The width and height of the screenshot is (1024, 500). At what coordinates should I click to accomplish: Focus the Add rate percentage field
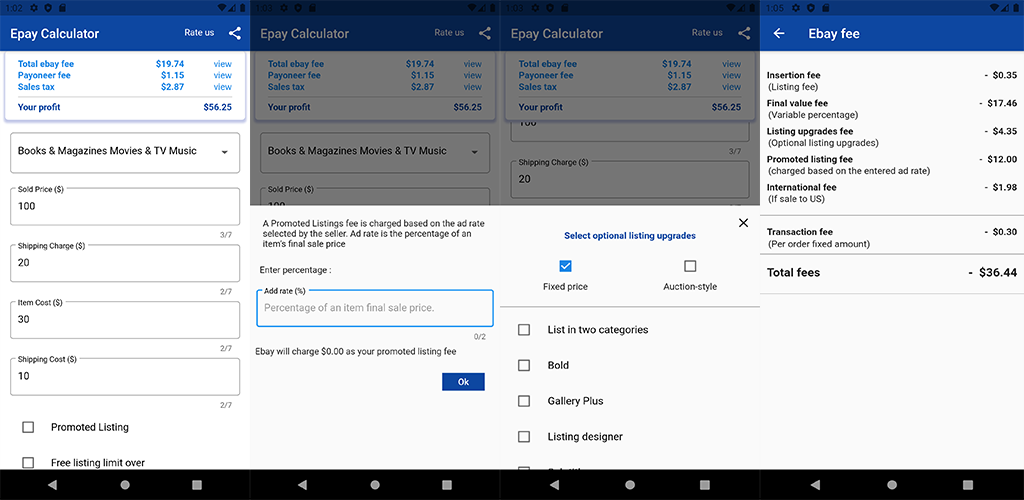pyautogui.click(x=375, y=308)
